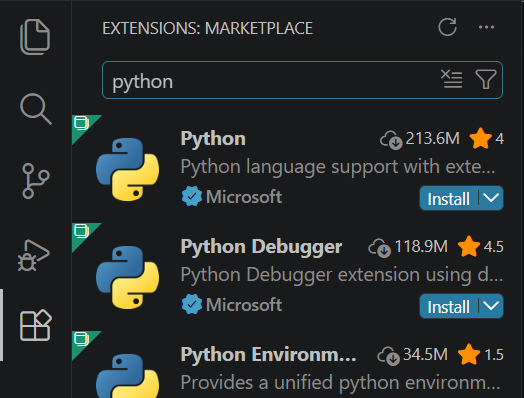Screen dimensions: 524x398
Task: Click the Microsoft publisher of Python Debugger
Action: pos(244,304)
